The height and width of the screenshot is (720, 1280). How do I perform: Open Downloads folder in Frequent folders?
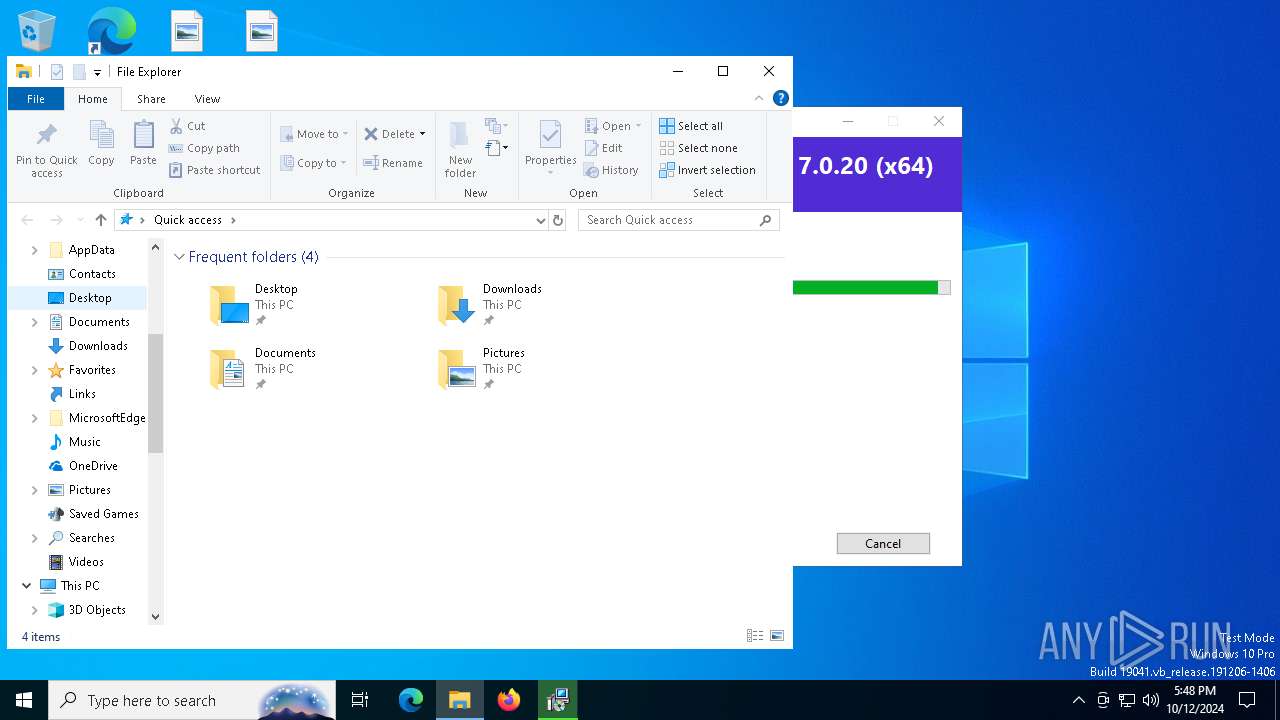tap(490, 305)
